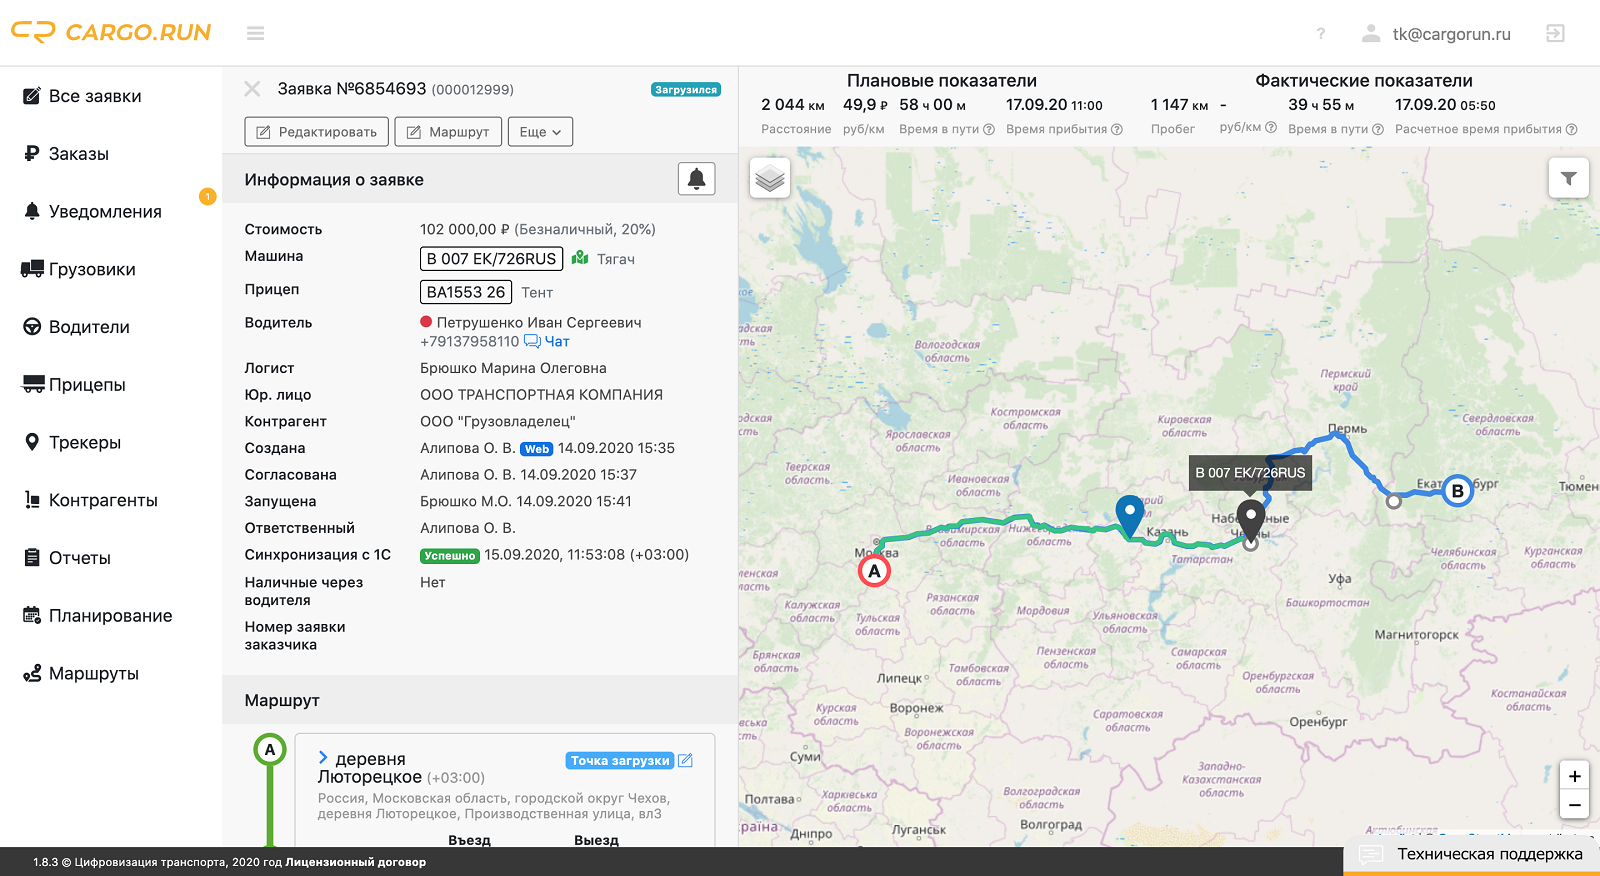This screenshot has width=1600, height=876.
Task: Zoom in on the map
Action: tap(1575, 776)
